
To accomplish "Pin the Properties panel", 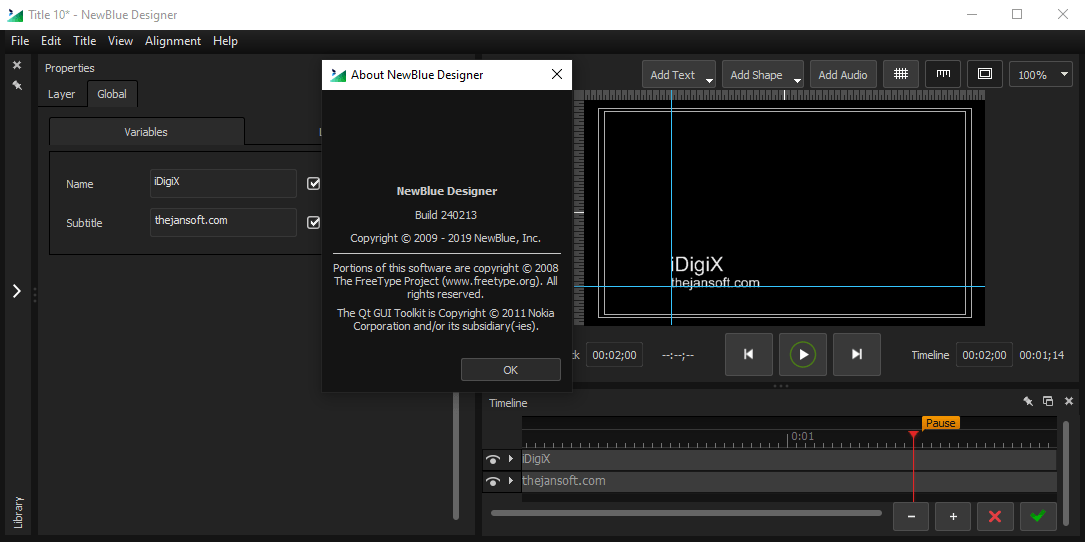I will click(17, 85).
